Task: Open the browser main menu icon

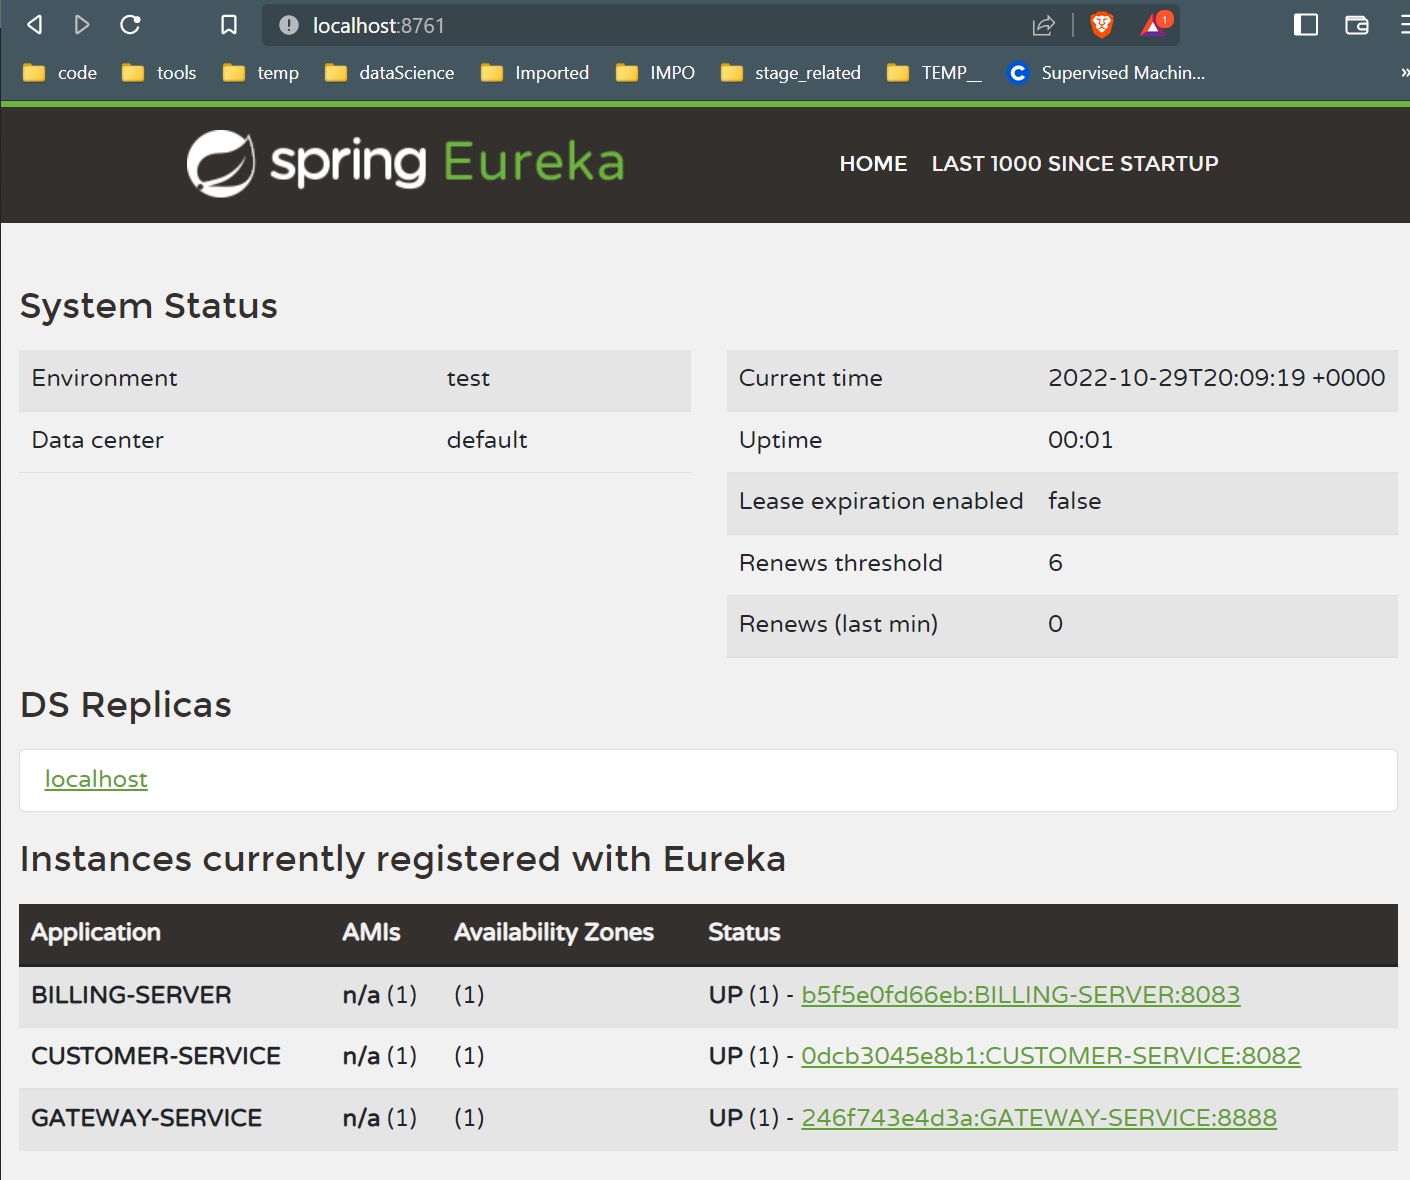Action: [1404, 25]
